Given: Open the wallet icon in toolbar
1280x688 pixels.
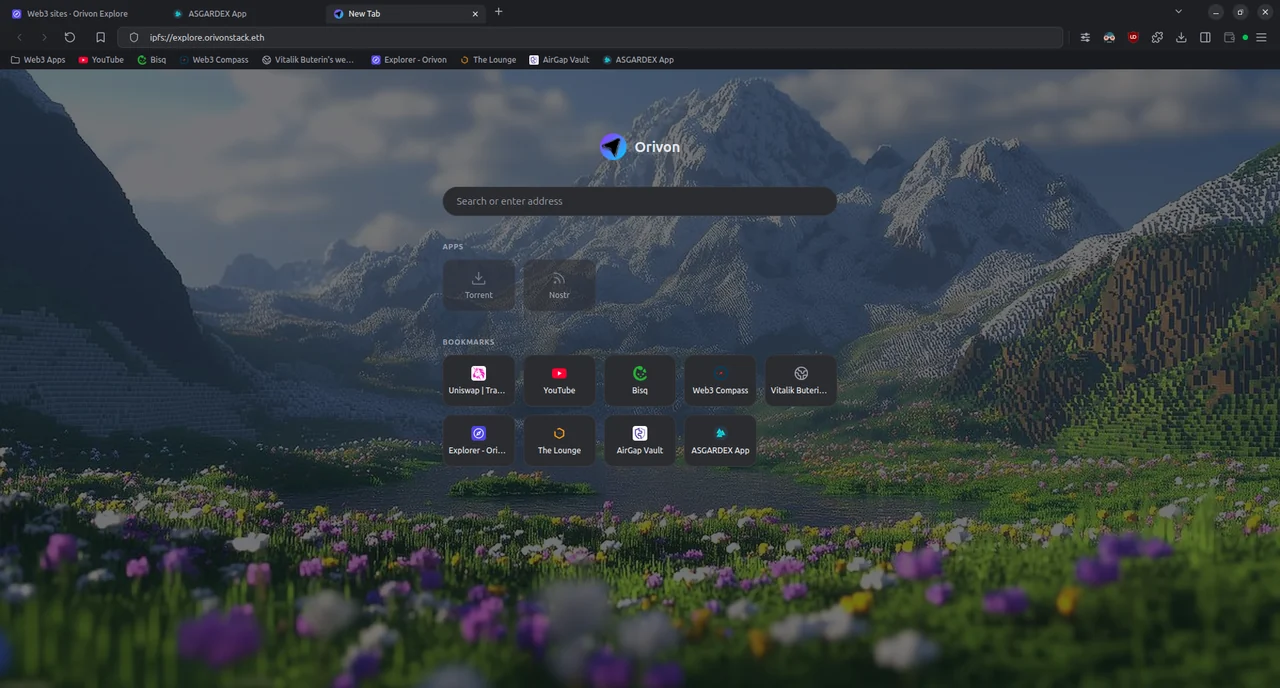Looking at the screenshot, I should (1229, 37).
